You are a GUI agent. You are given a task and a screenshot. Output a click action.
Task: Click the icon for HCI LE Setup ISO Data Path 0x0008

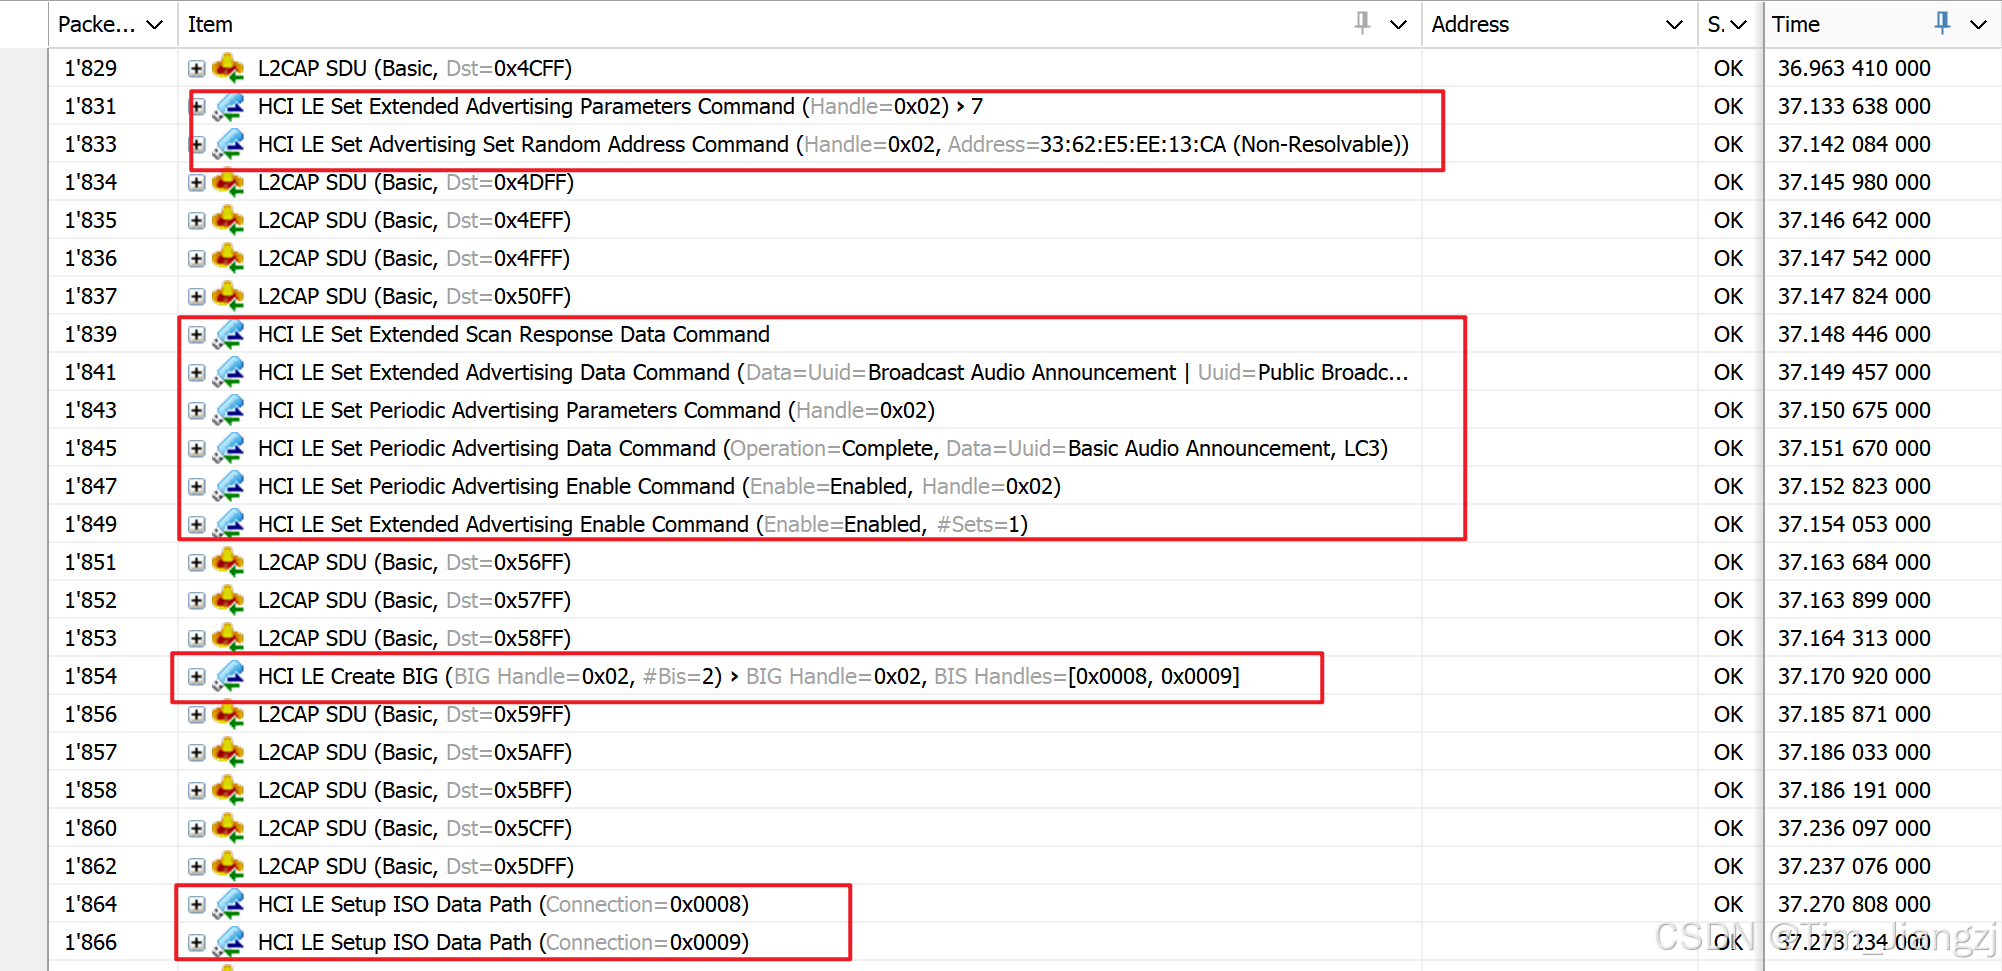(229, 904)
